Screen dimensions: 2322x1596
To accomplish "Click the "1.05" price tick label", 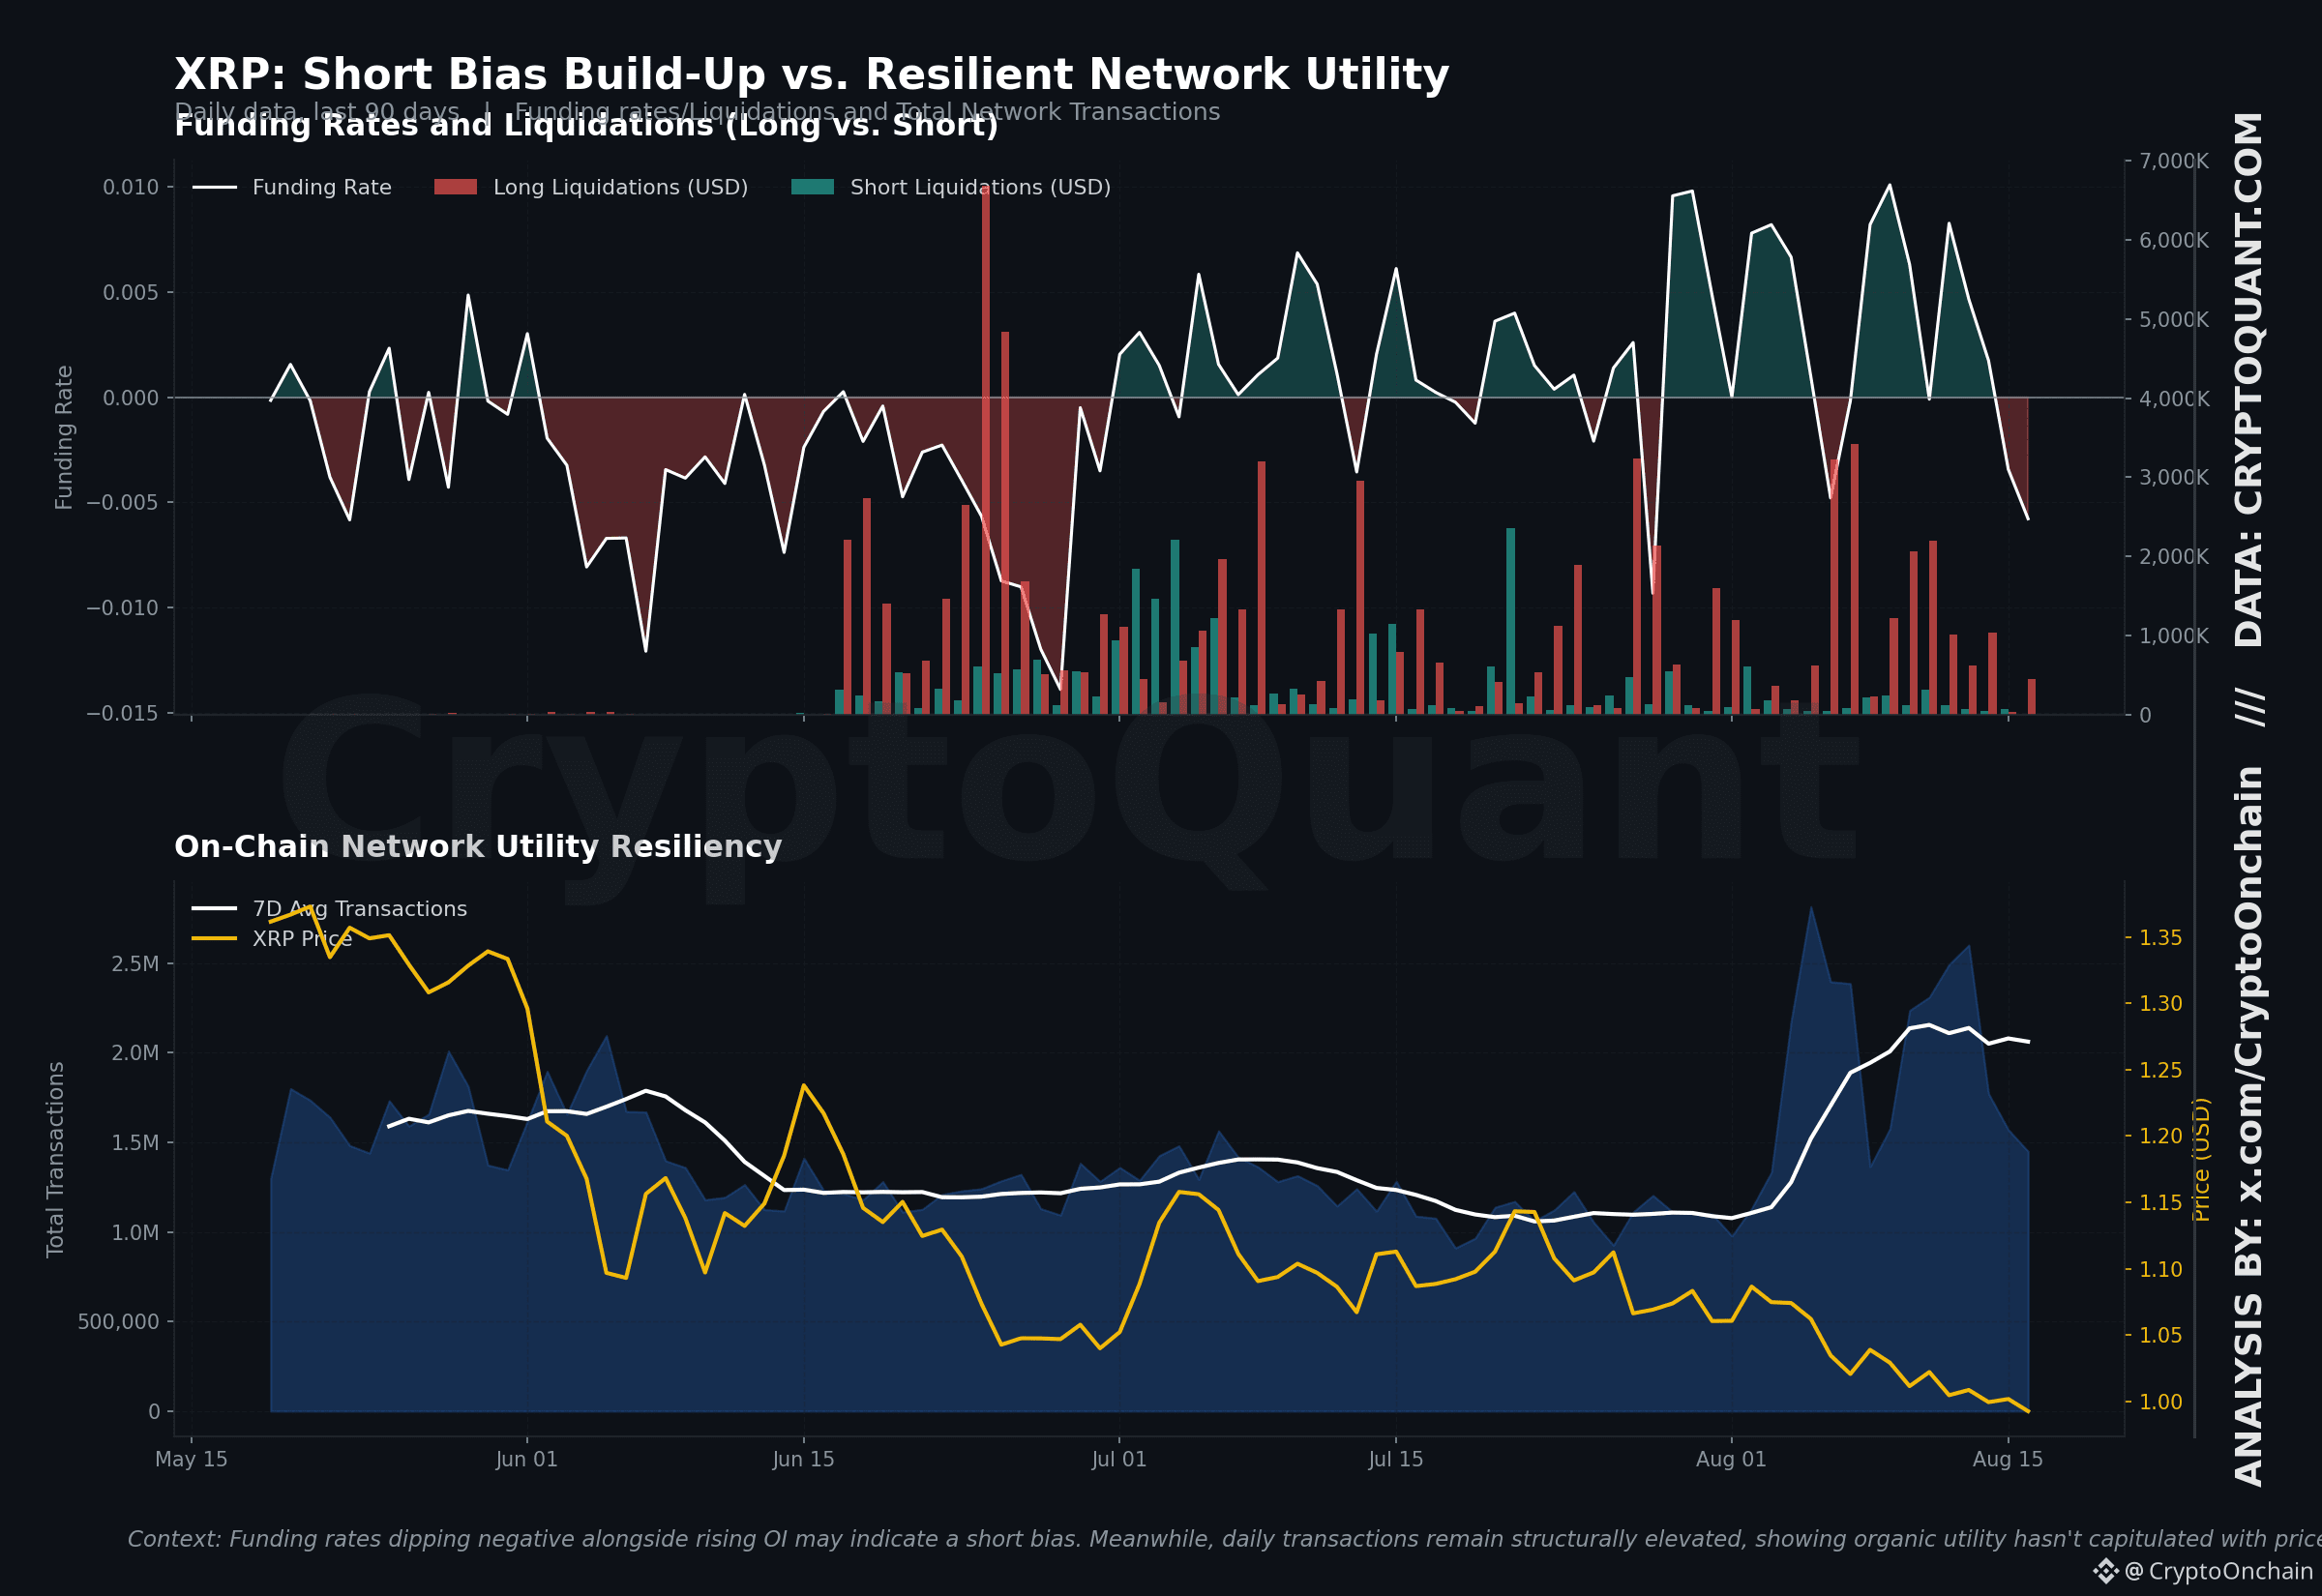I will click(2161, 1335).
